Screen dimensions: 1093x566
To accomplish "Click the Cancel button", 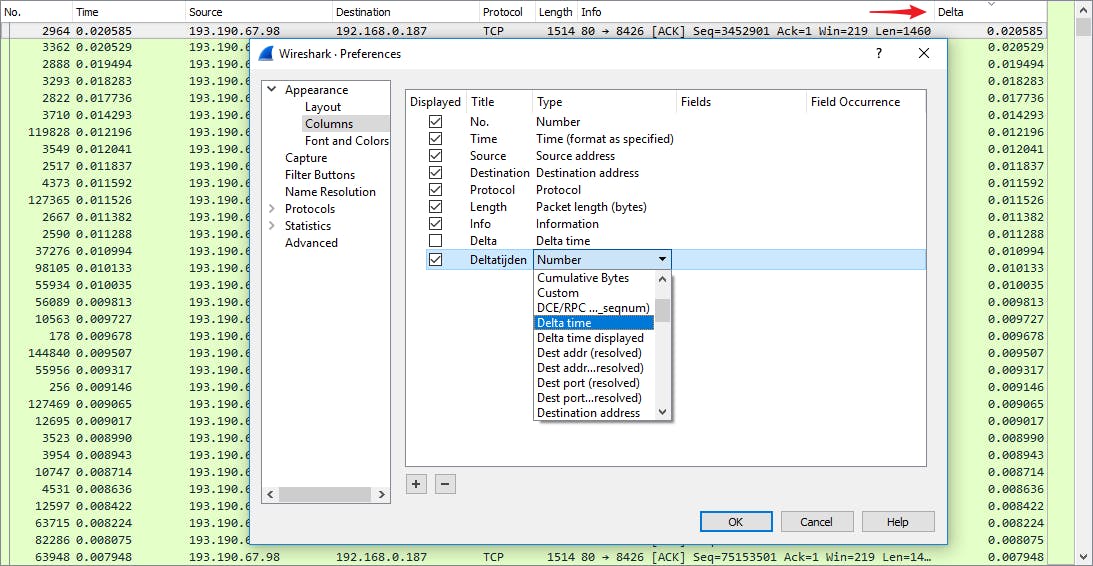I will (817, 521).
